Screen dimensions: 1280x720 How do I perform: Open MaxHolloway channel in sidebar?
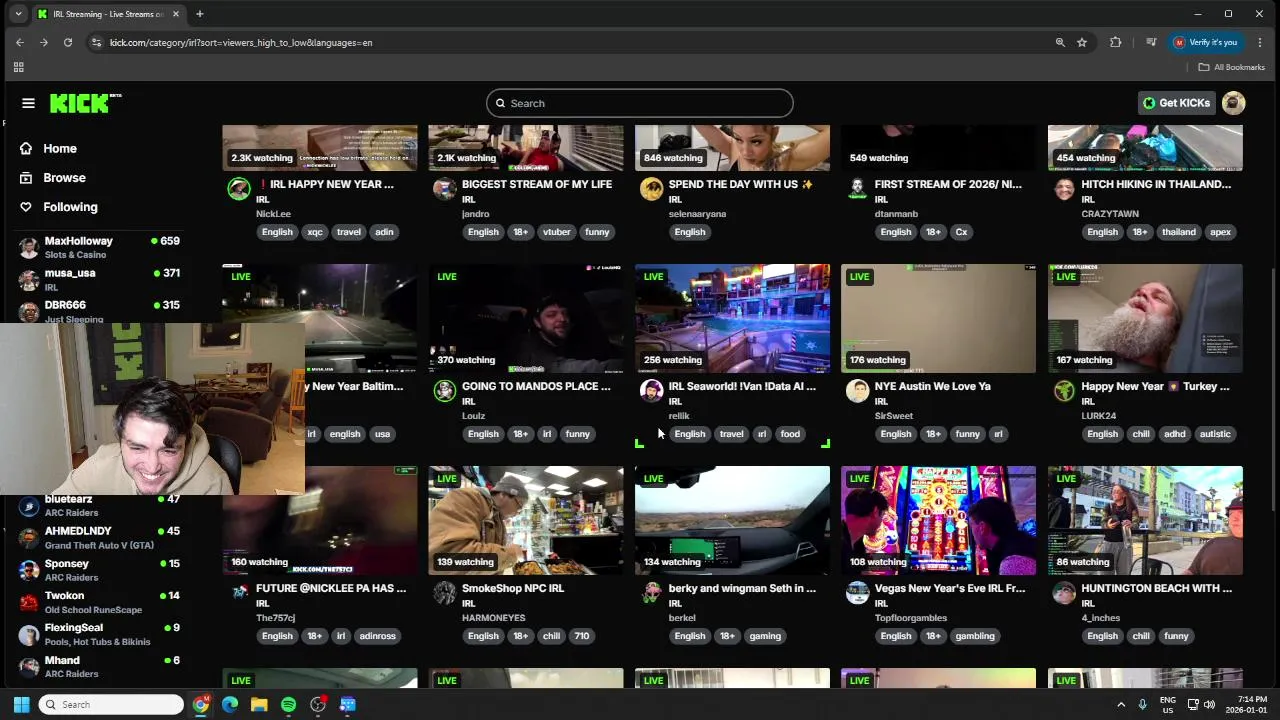(x=99, y=247)
